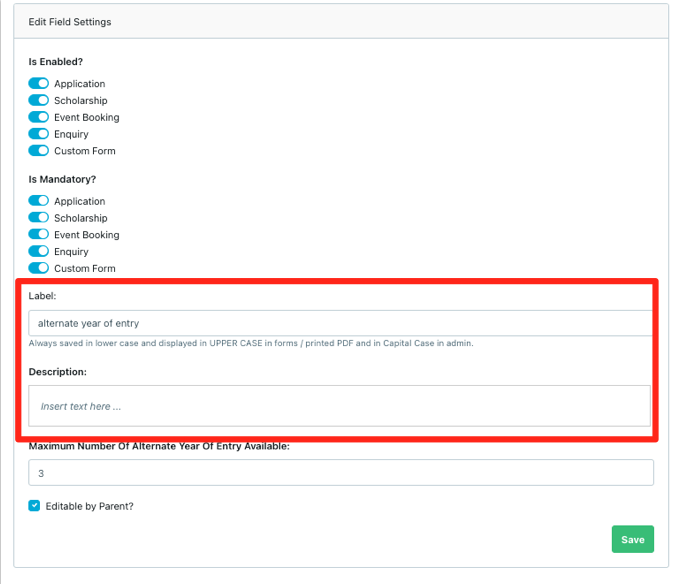Click the Maximum Number of Alternate Year field
Viewport: 676px width, 584px height.
[340, 473]
